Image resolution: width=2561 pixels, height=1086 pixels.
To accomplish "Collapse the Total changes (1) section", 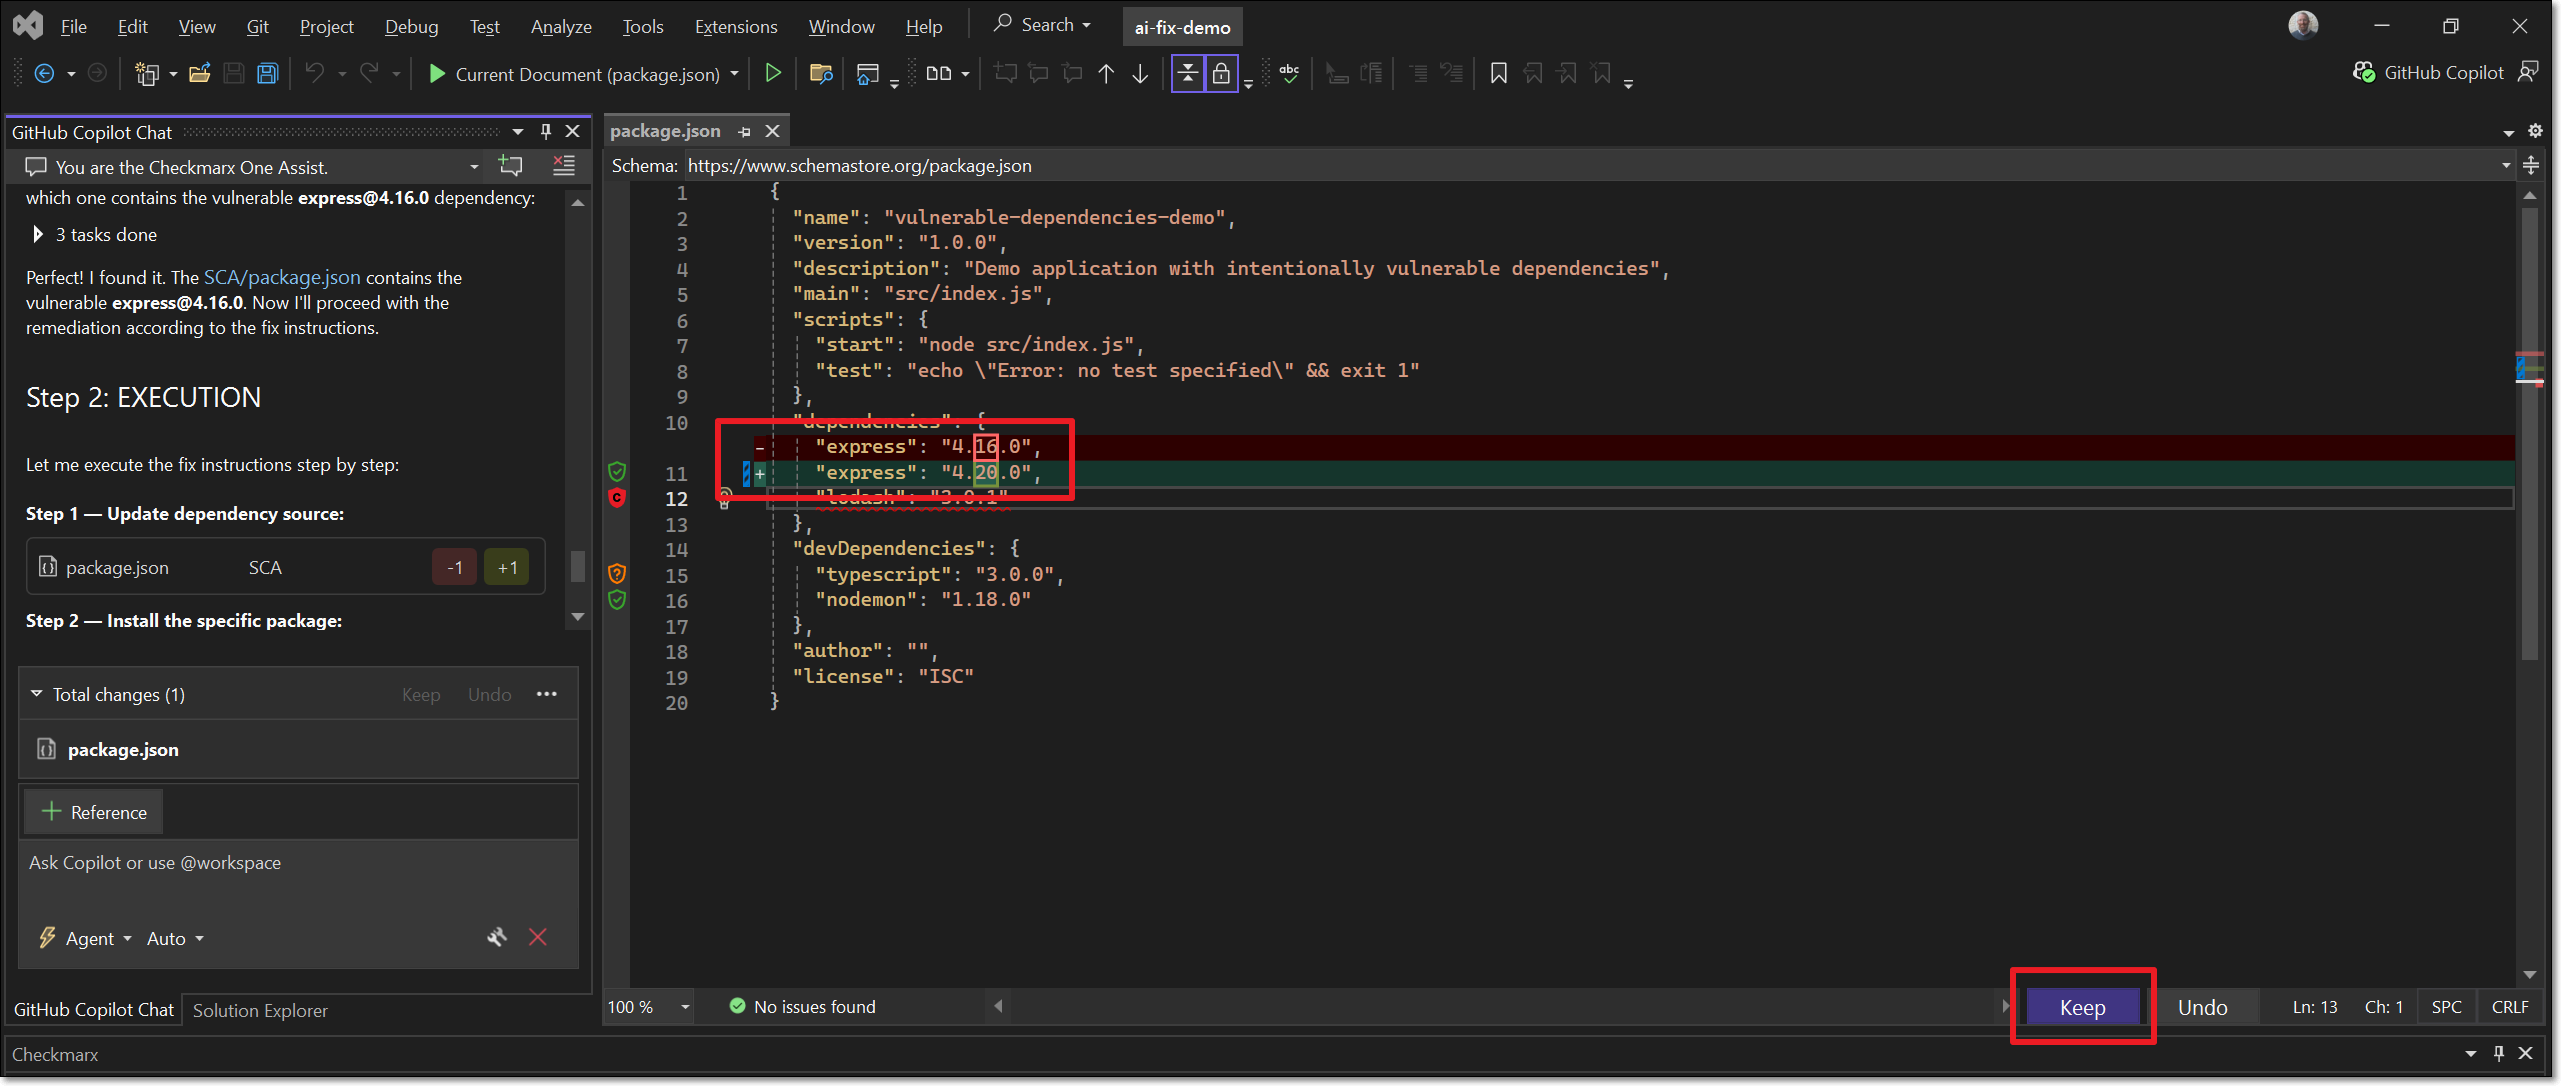I will tap(36, 694).
